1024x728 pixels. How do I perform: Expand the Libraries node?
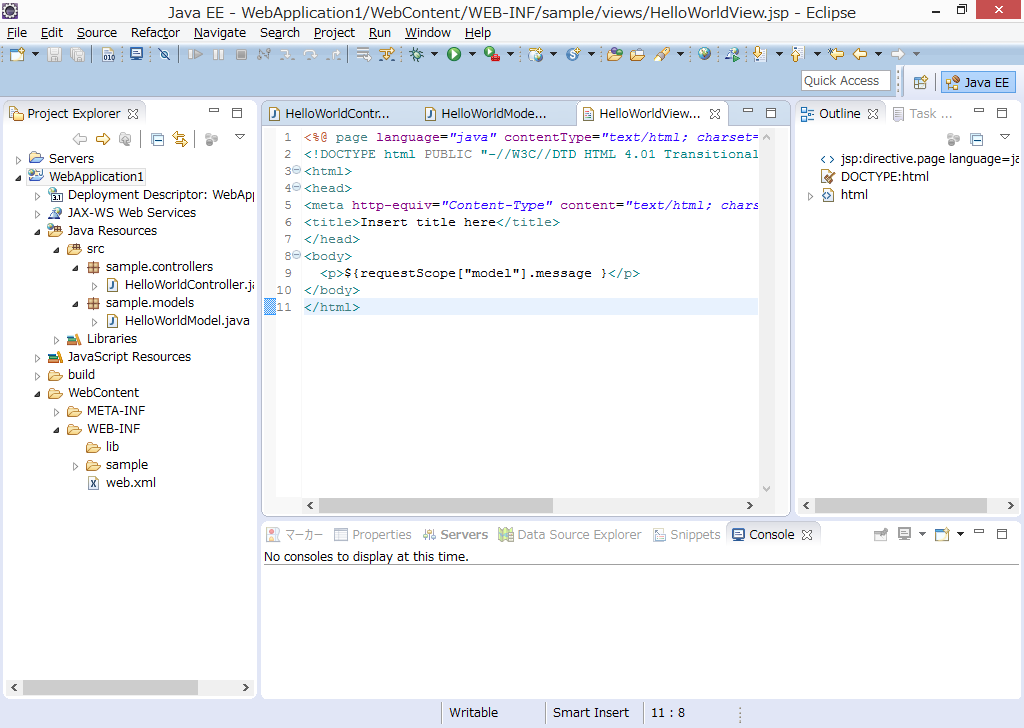[x=56, y=340]
